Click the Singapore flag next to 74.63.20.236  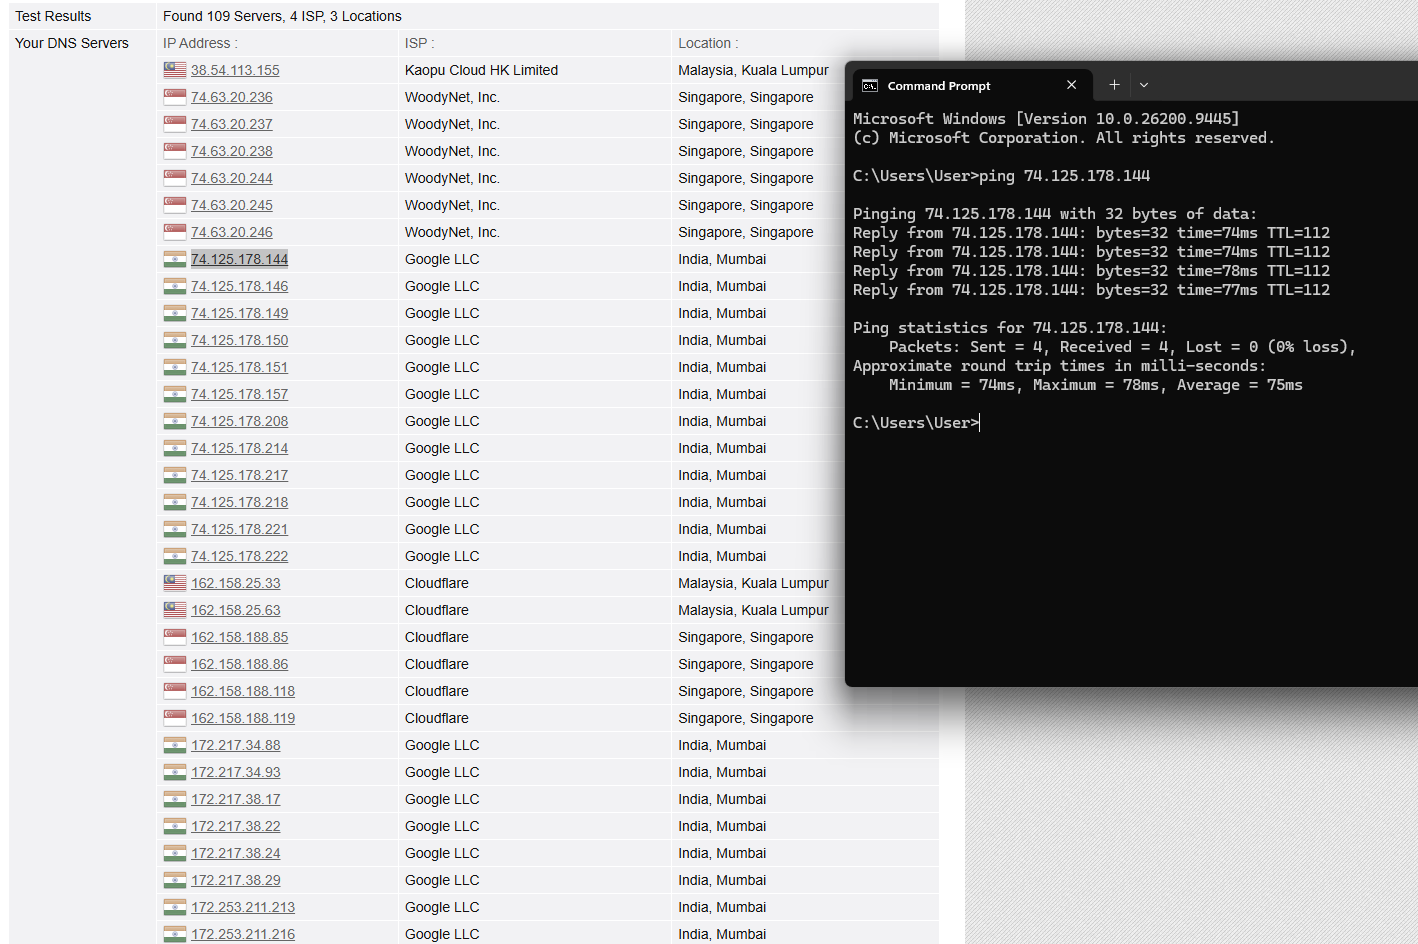pos(175,97)
